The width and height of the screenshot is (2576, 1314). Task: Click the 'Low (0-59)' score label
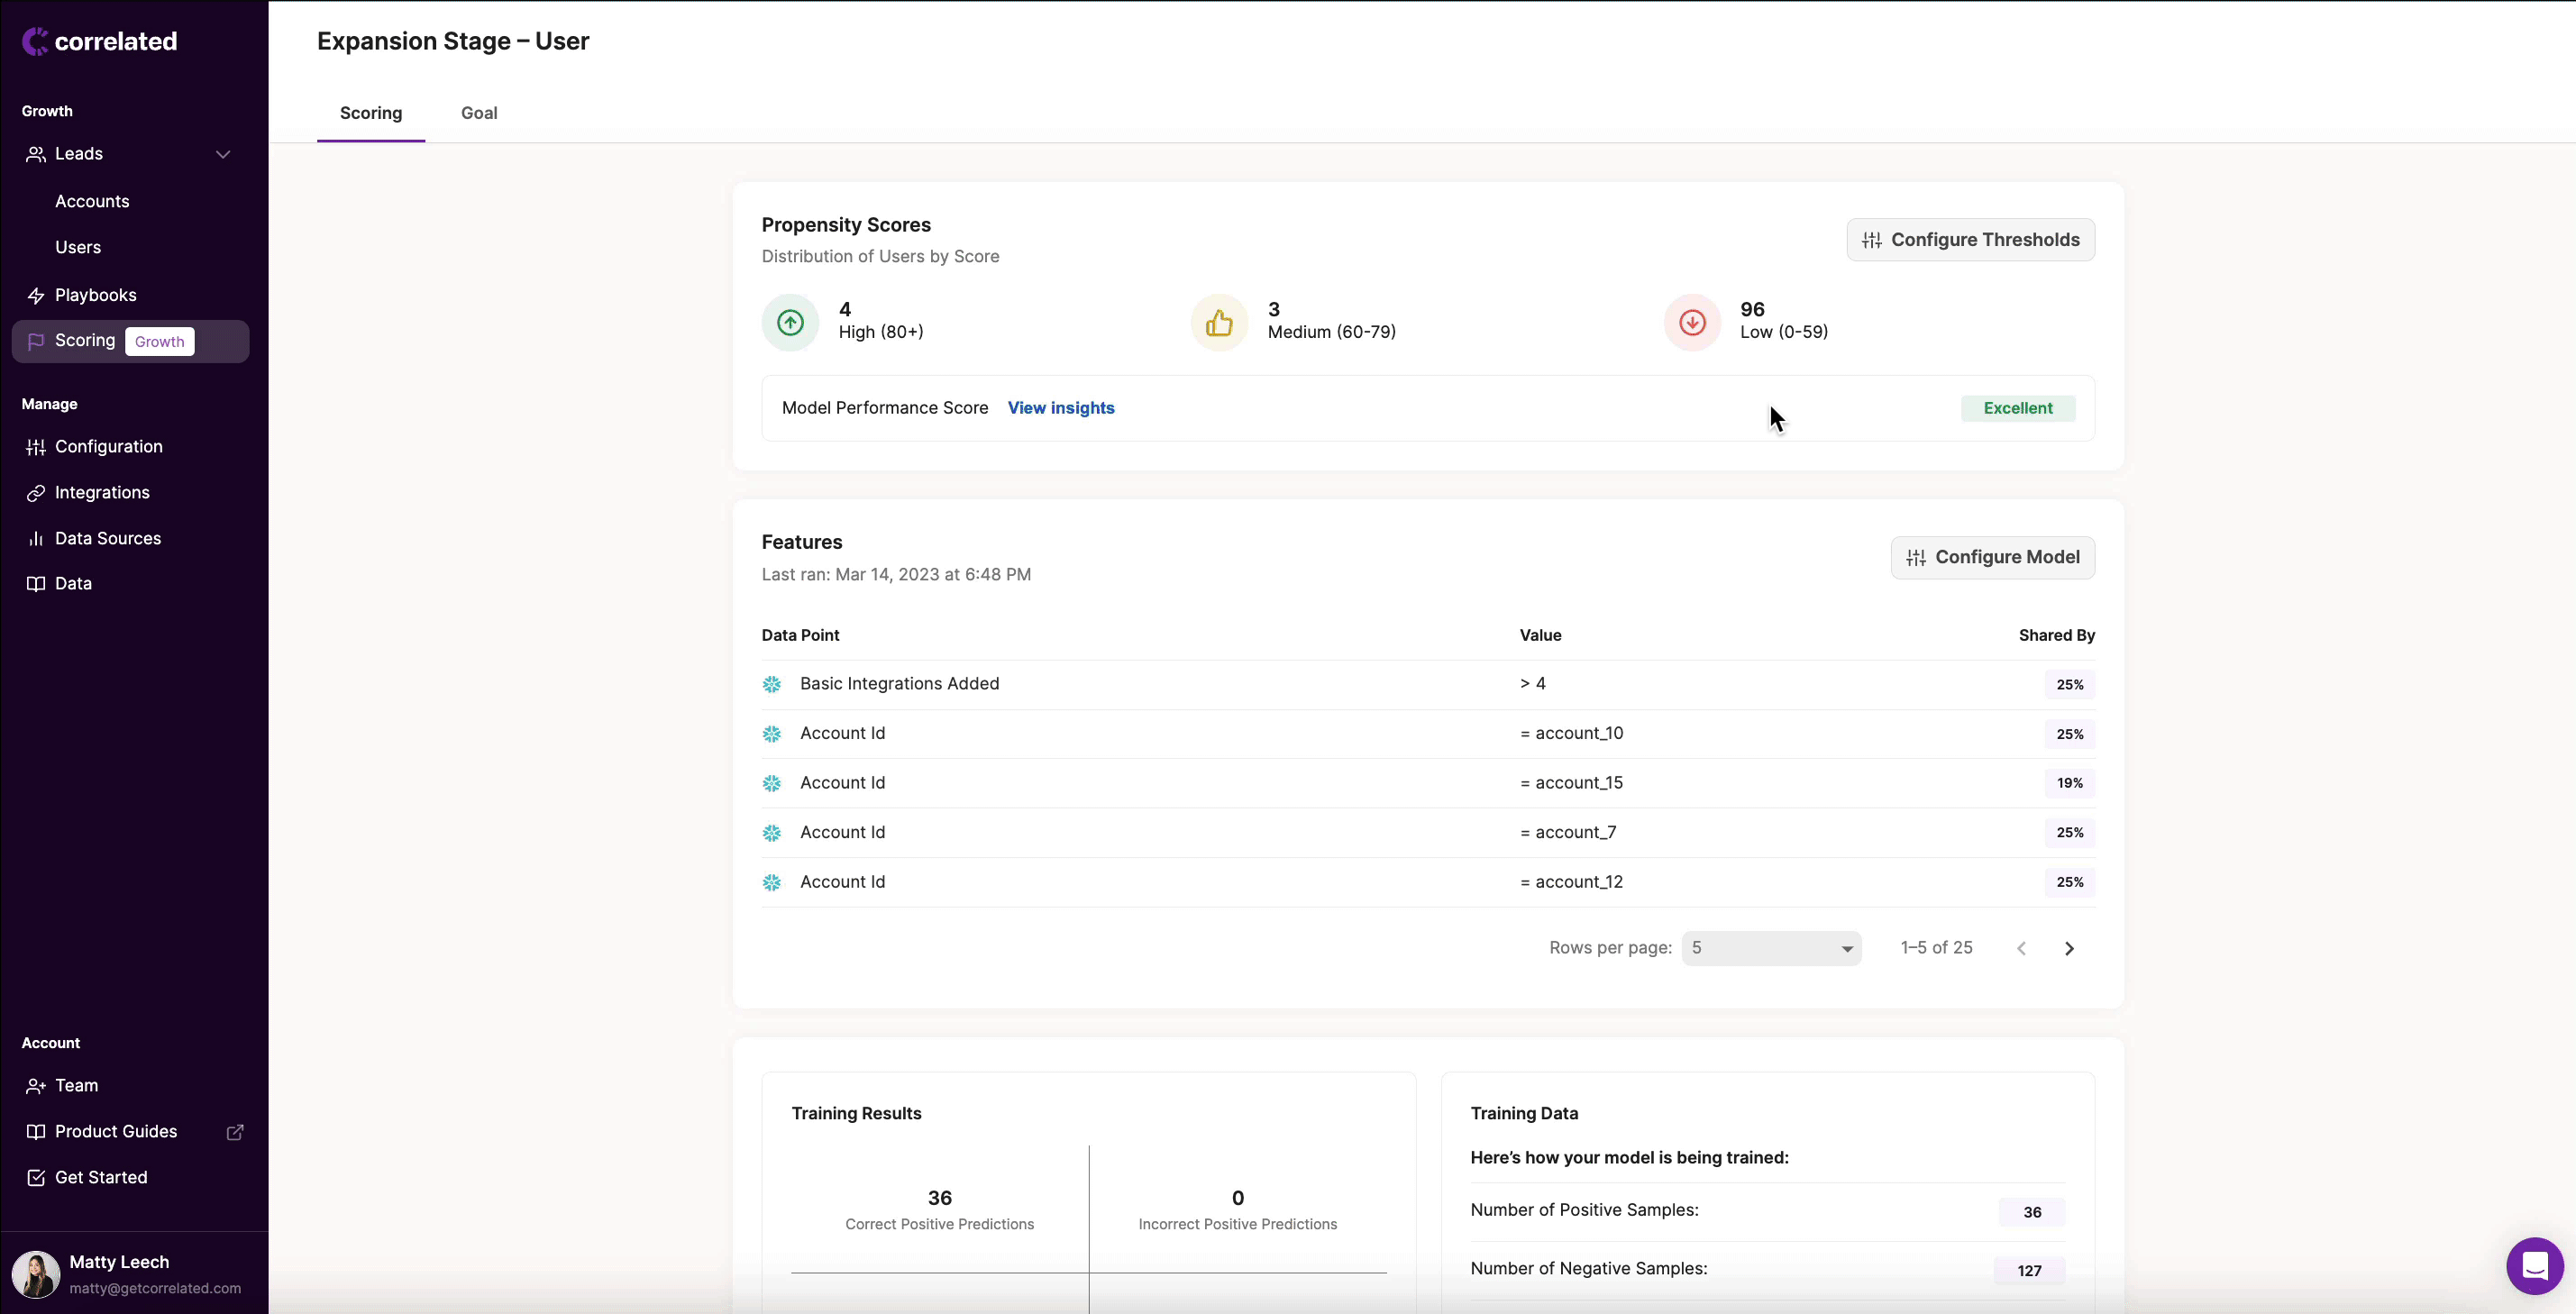pos(1783,332)
